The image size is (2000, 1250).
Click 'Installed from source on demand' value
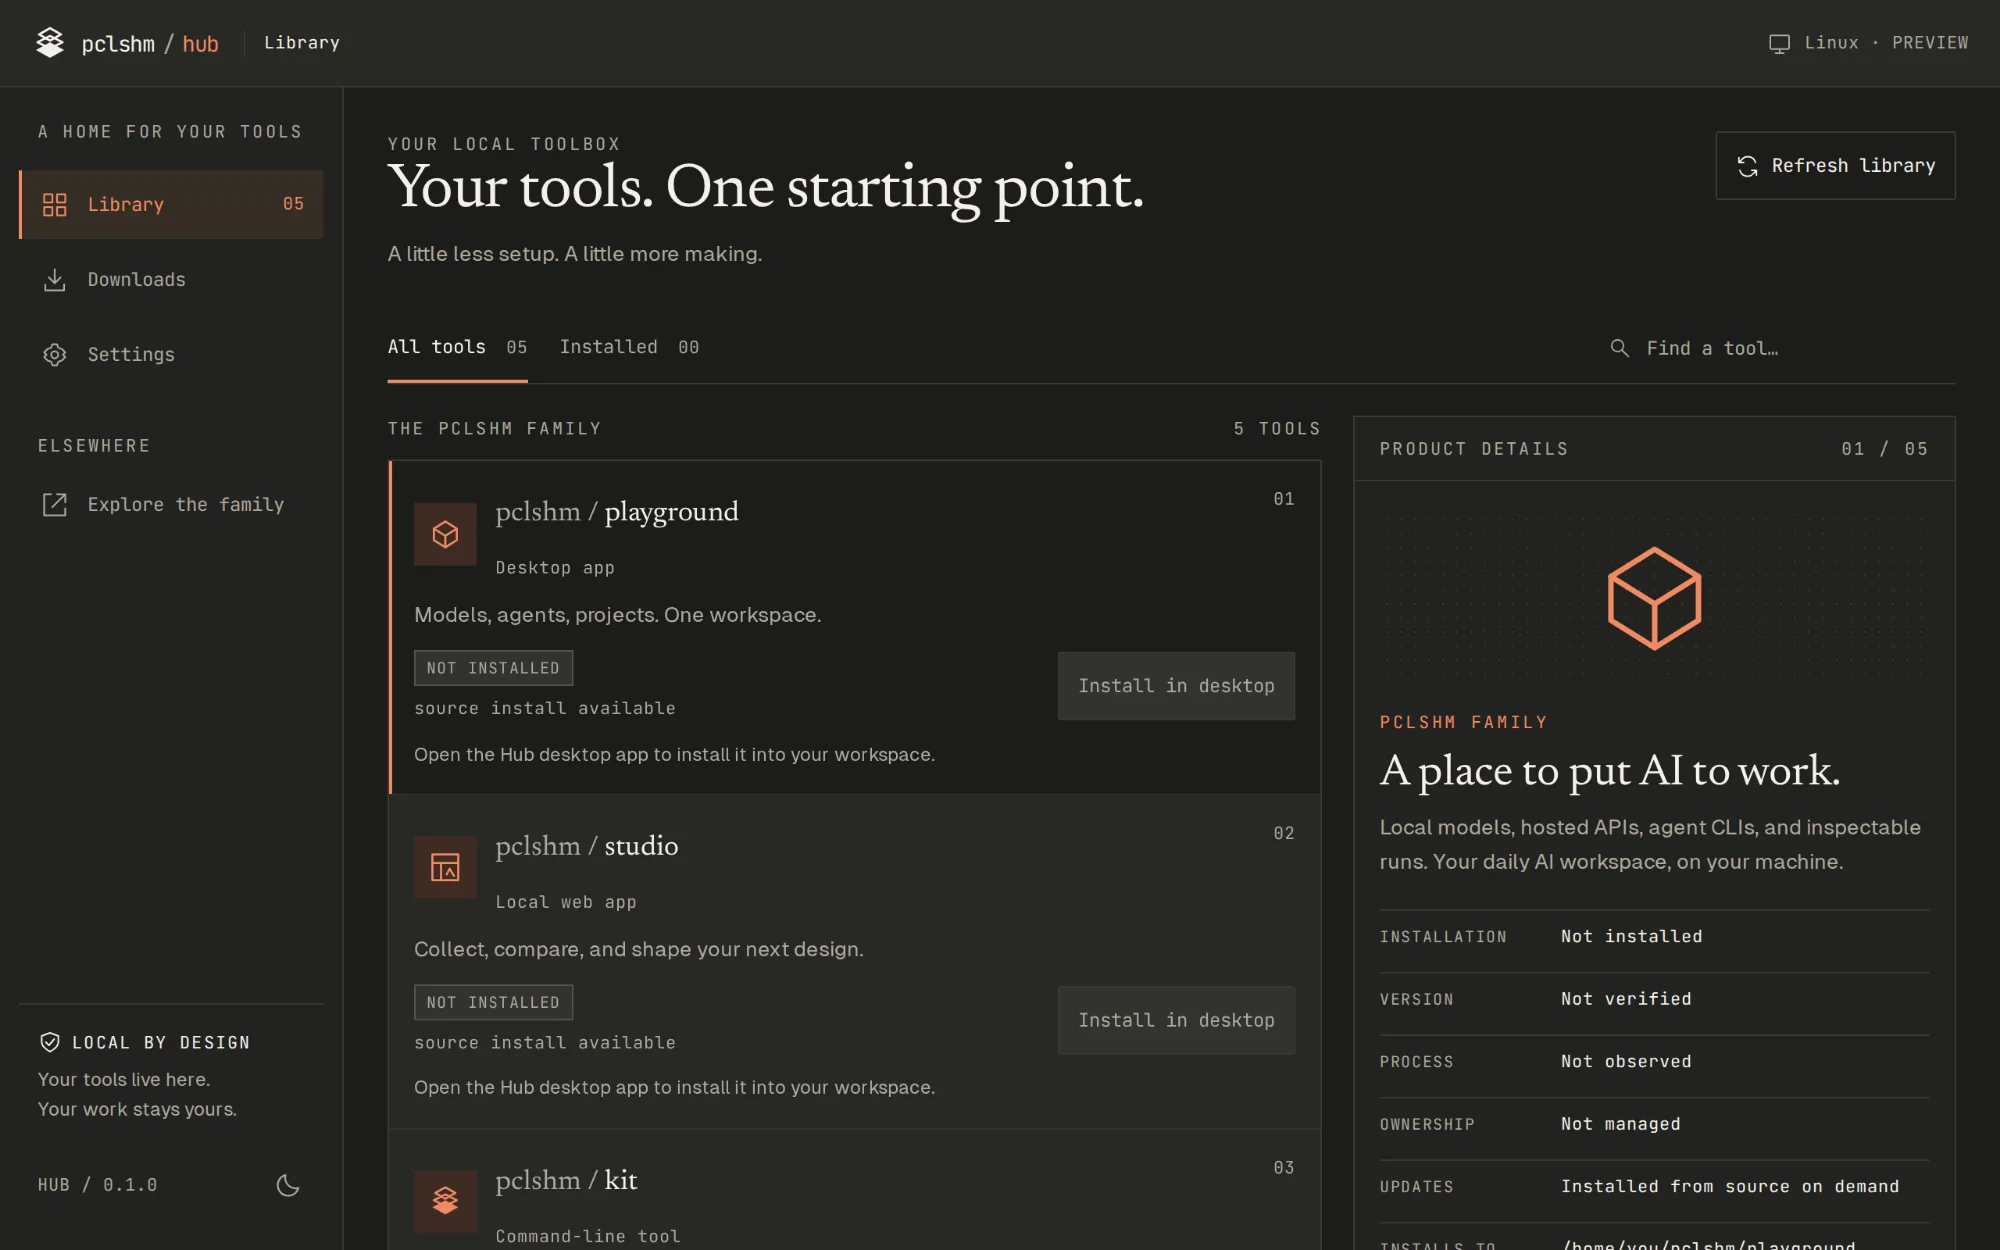(x=1729, y=1187)
